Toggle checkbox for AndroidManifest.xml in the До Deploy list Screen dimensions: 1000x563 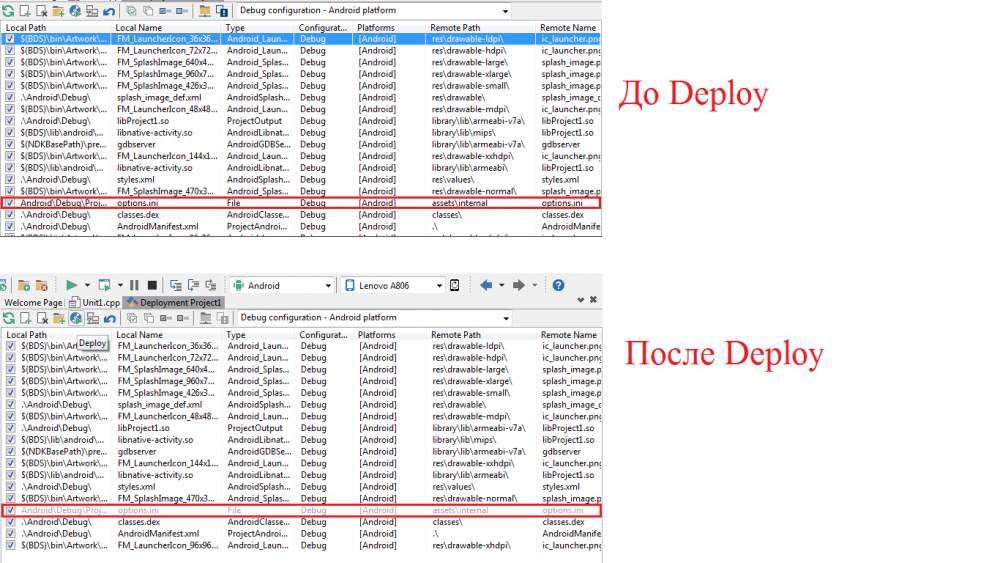point(10,226)
